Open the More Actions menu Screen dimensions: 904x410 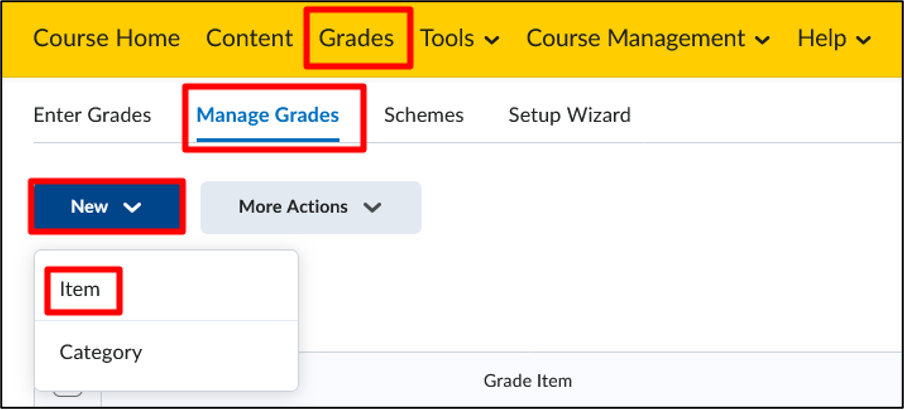pos(311,207)
